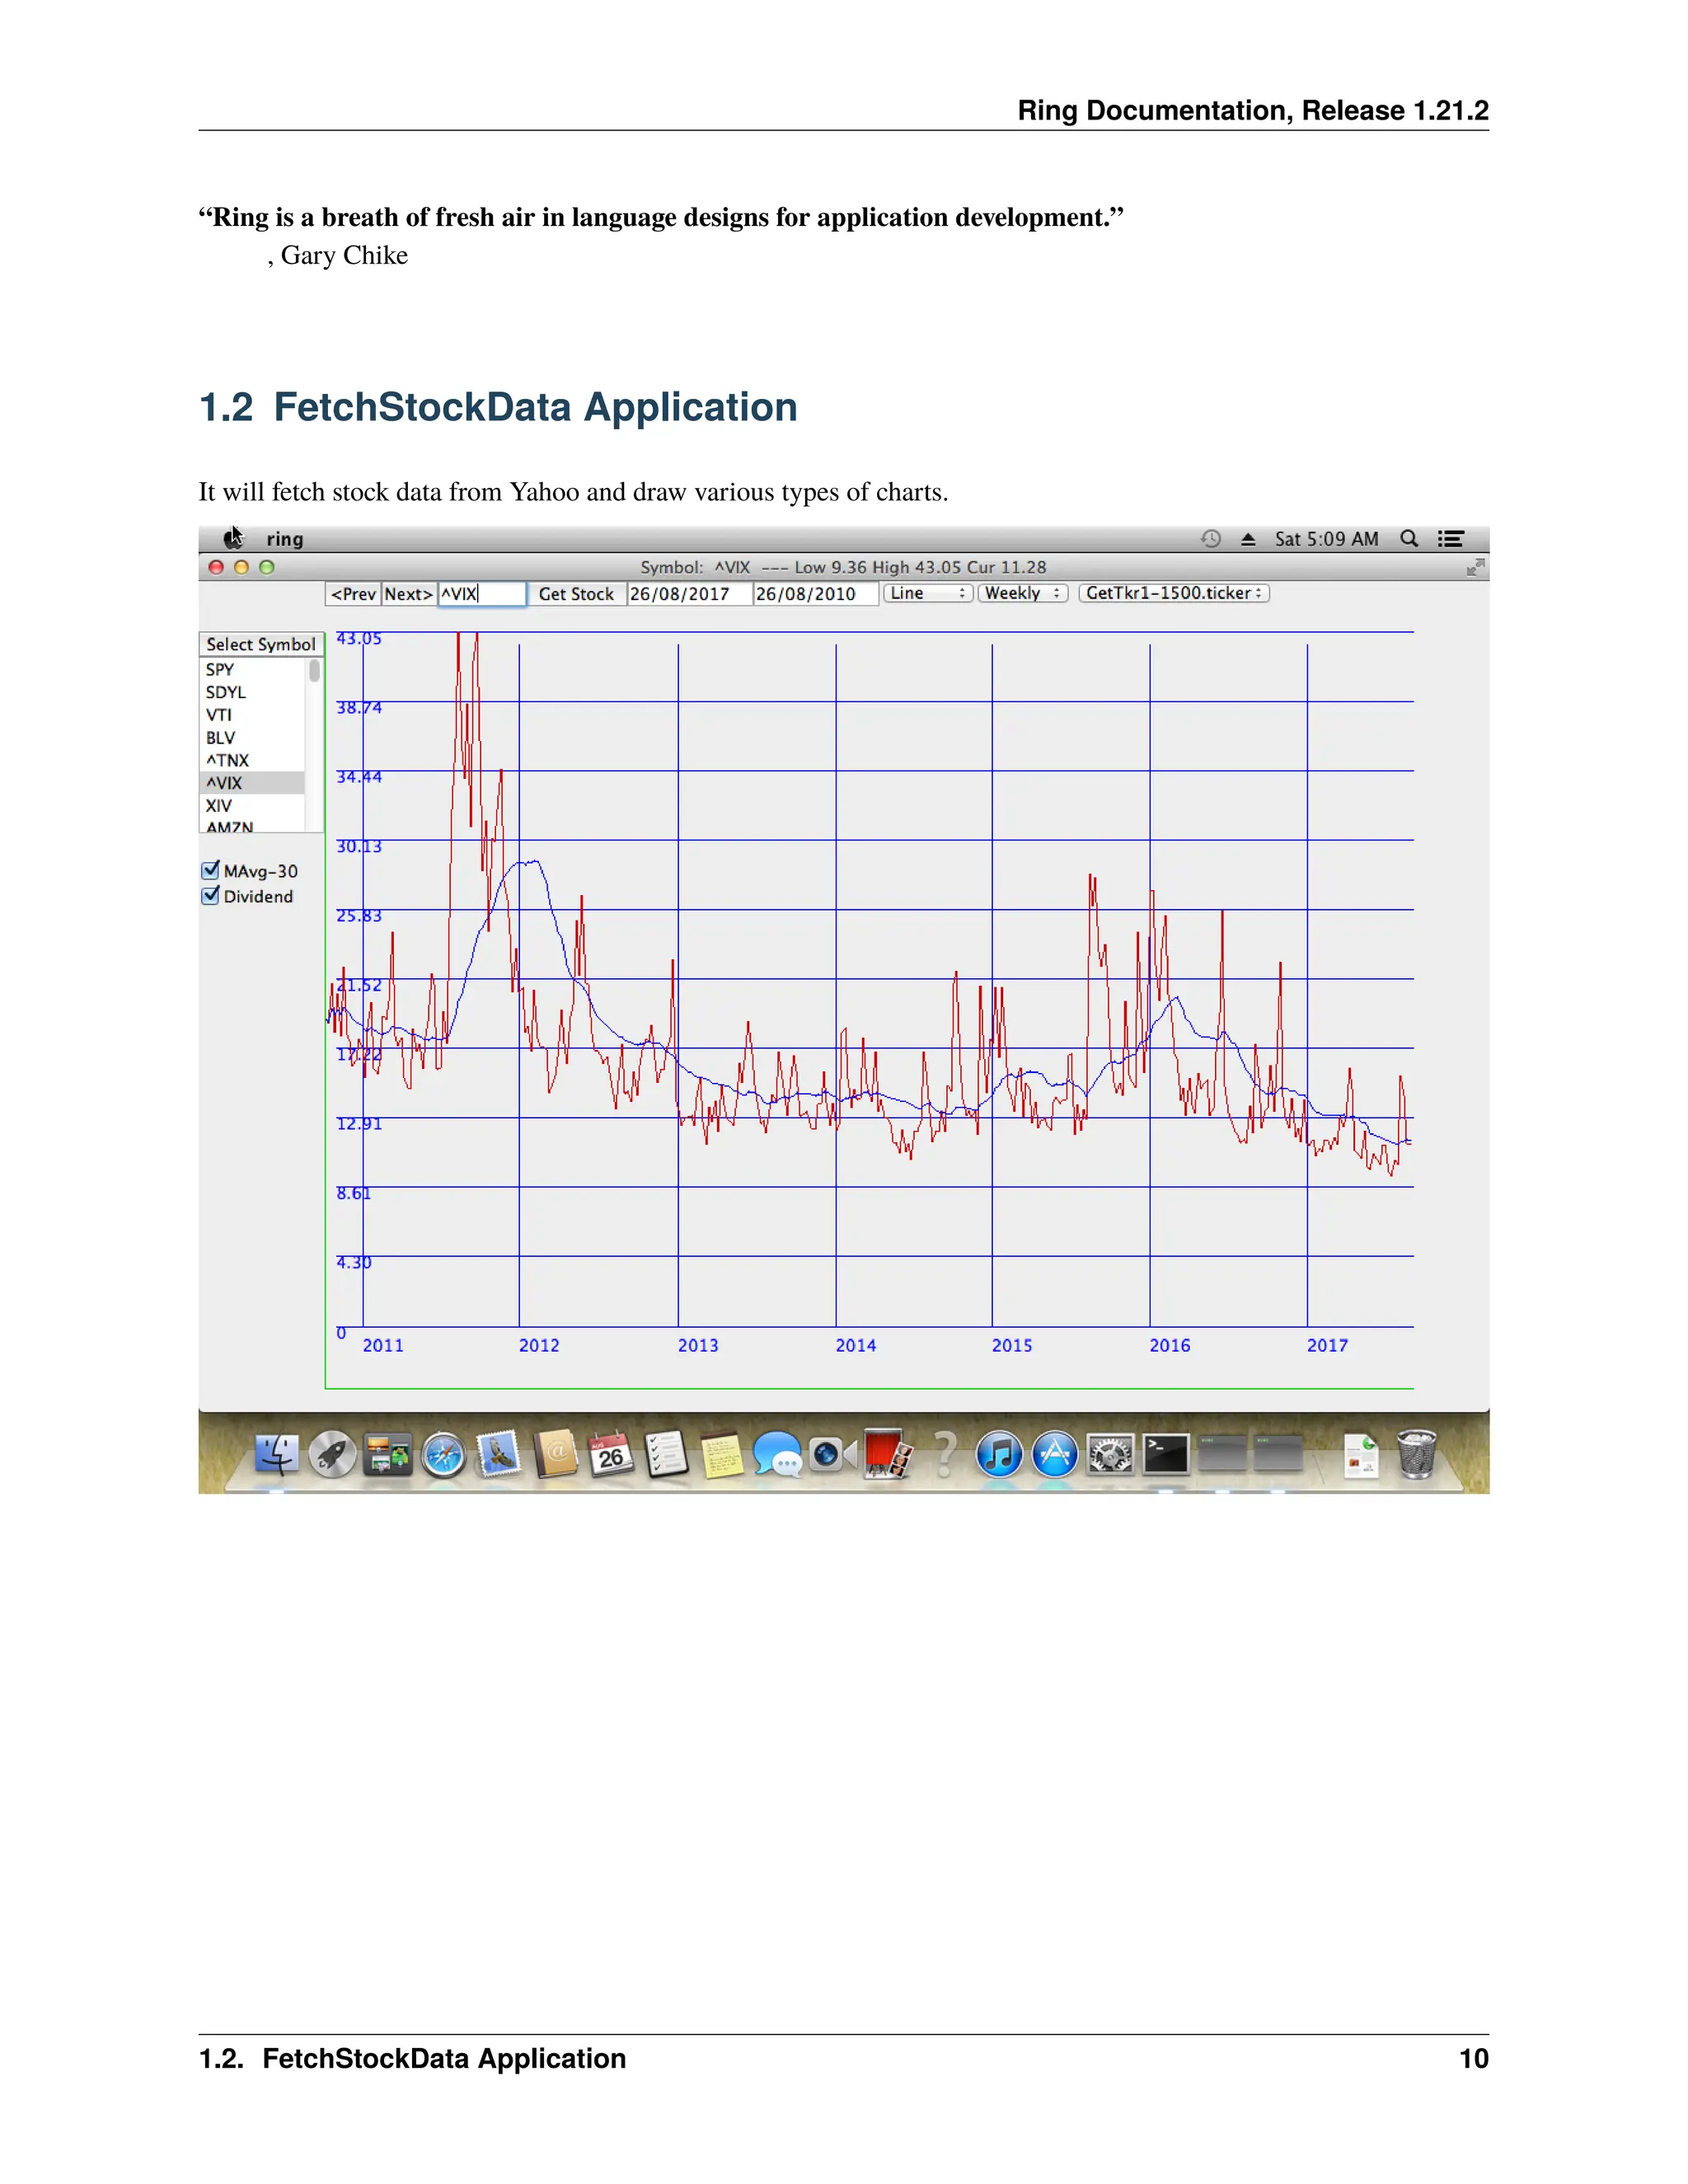The width and height of the screenshot is (1688, 2184).
Task: Toggle the Dividend checkbox
Action: point(210,896)
